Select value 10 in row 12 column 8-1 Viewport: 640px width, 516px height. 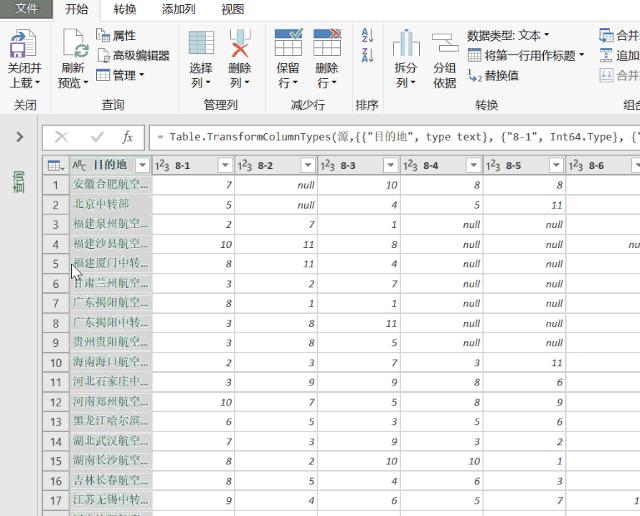[193, 403]
